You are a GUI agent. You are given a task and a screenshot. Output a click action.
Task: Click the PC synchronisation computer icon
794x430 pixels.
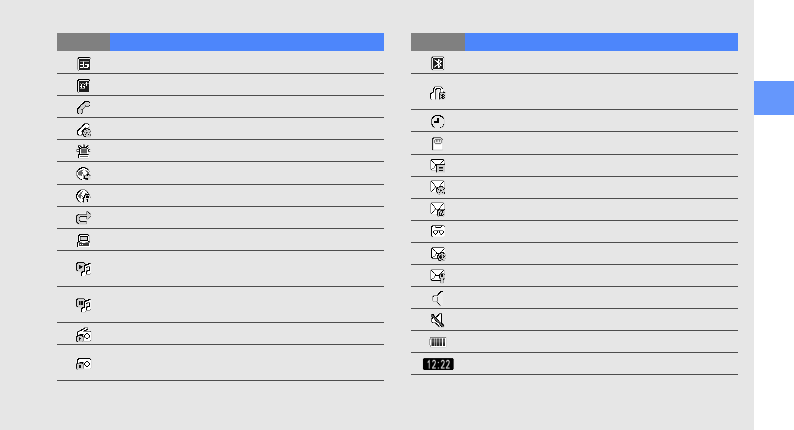(x=84, y=240)
